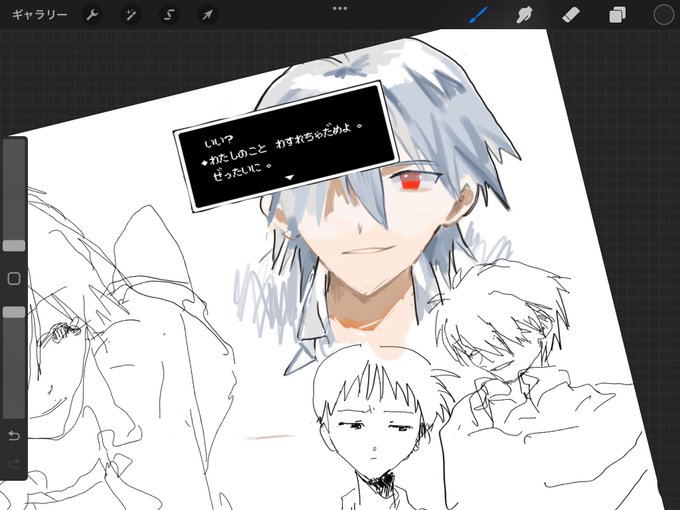Viewport: 680px width, 510px height.
Task: Click the brush opacity slider handle
Action: point(14,312)
